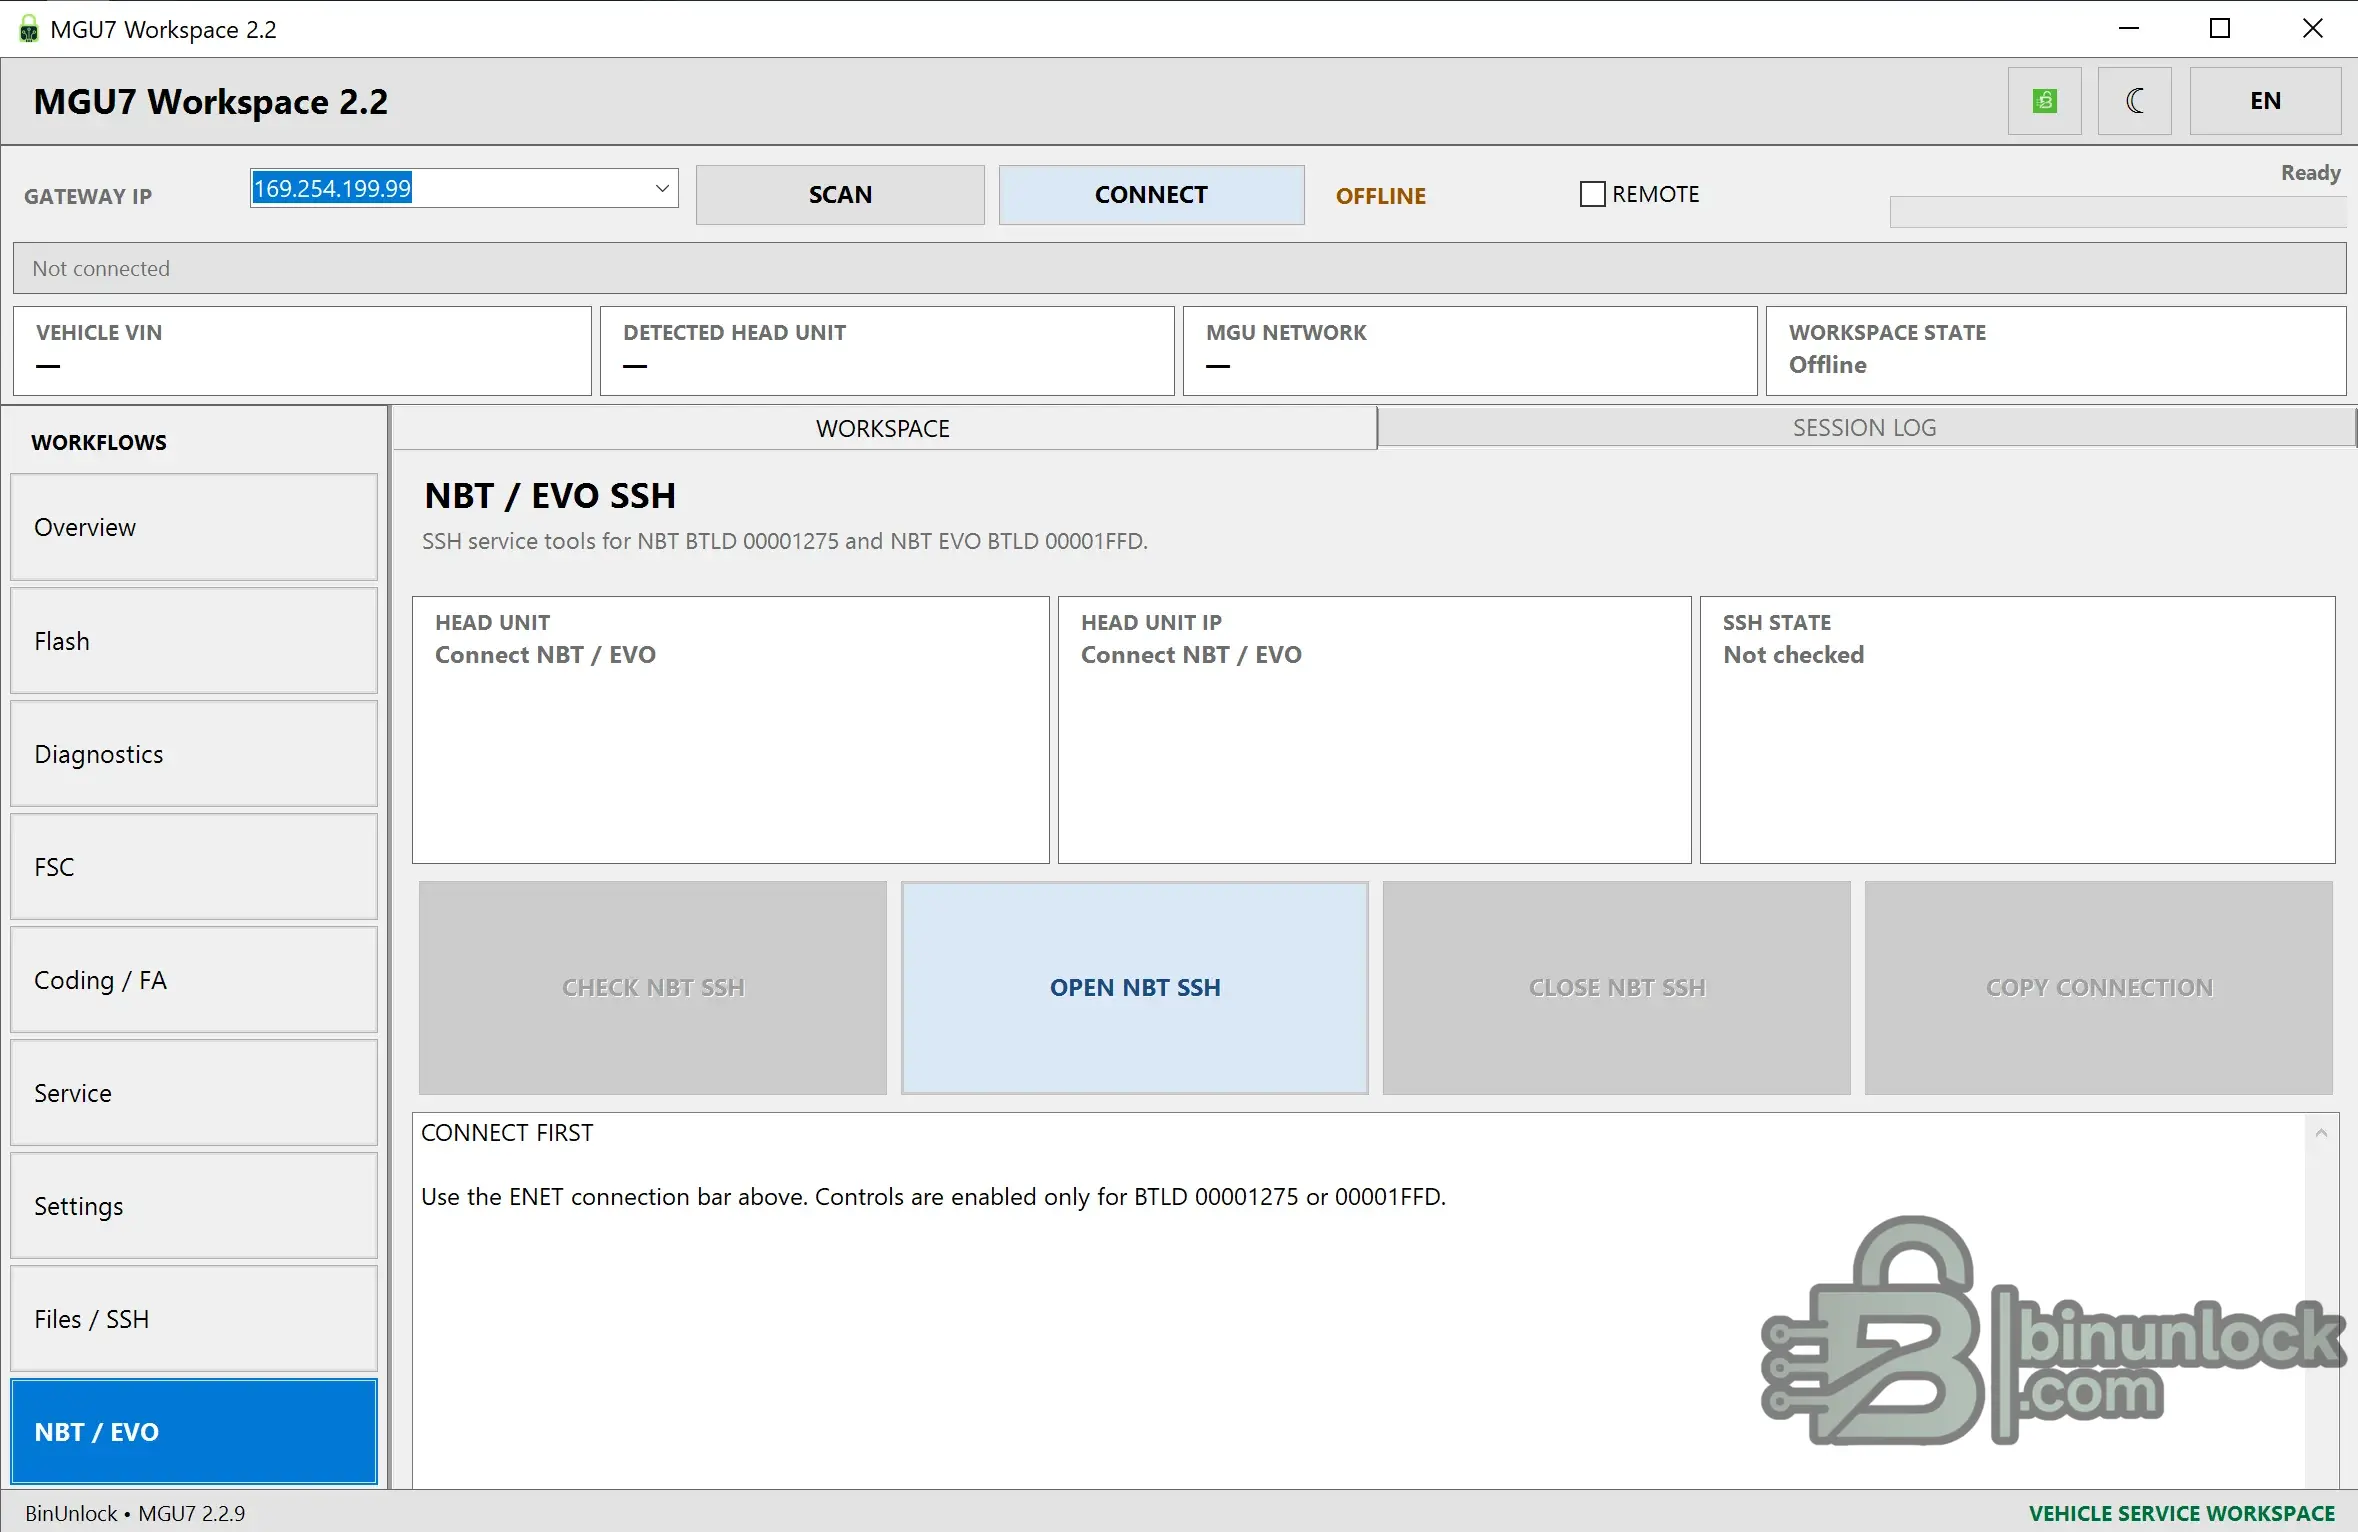Viewport: 2358px width, 1532px height.
Task: Click the CONNECT button
Action: pyautogui.click(x=1151, y=195)
